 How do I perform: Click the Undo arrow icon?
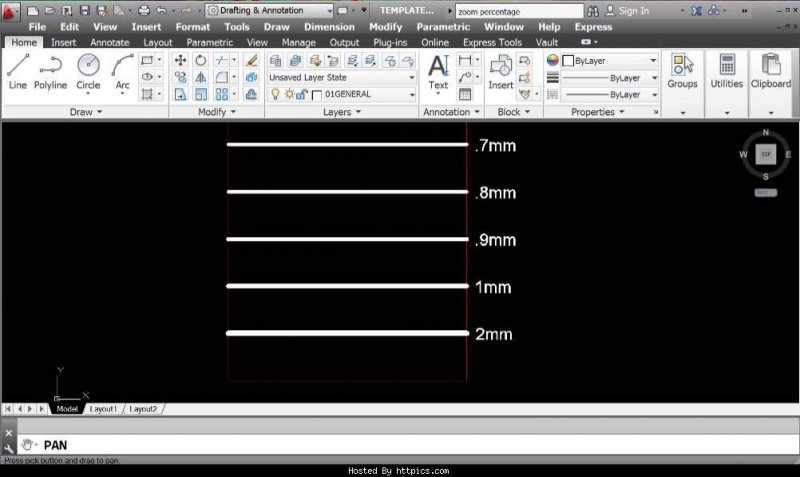[161, 10]
